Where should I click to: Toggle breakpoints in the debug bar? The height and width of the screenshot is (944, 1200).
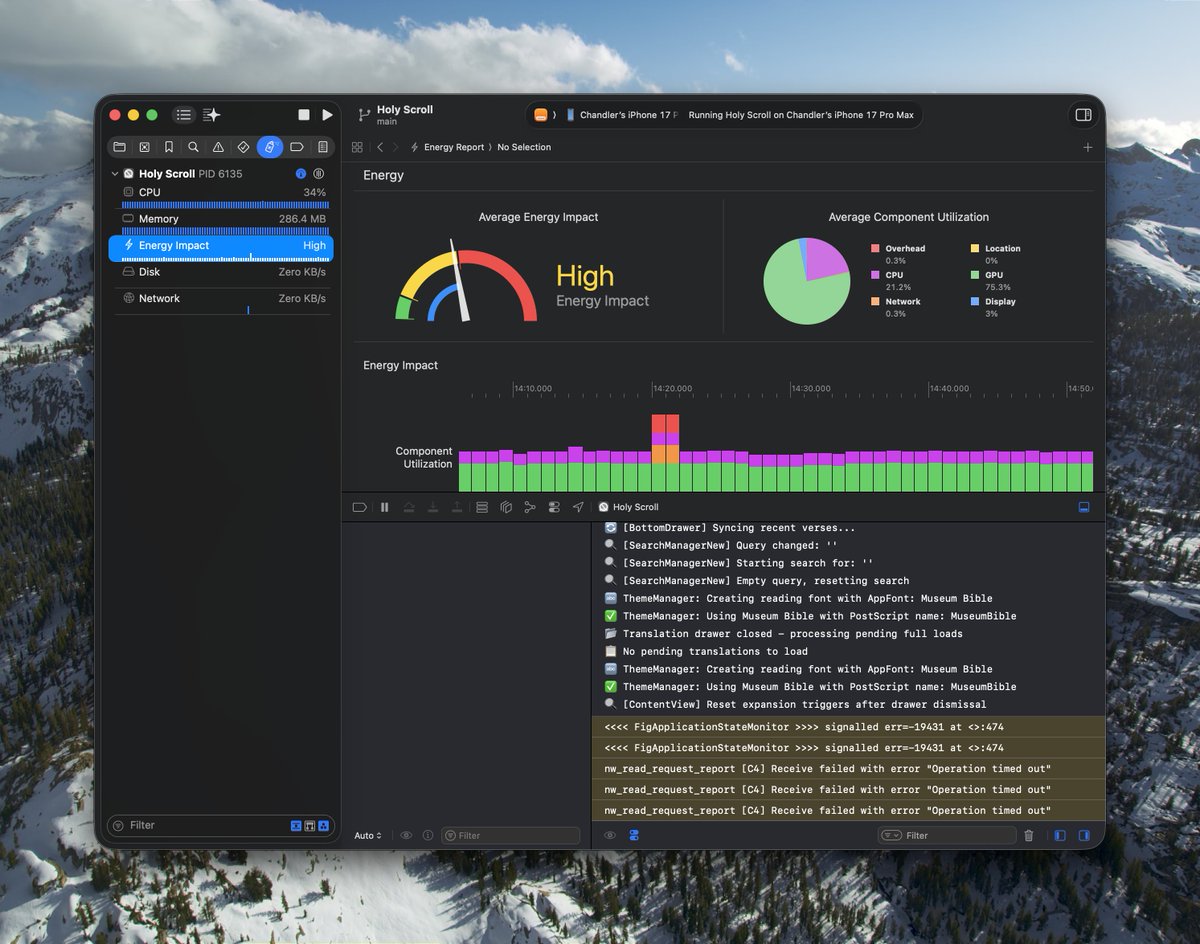(359, 508)
